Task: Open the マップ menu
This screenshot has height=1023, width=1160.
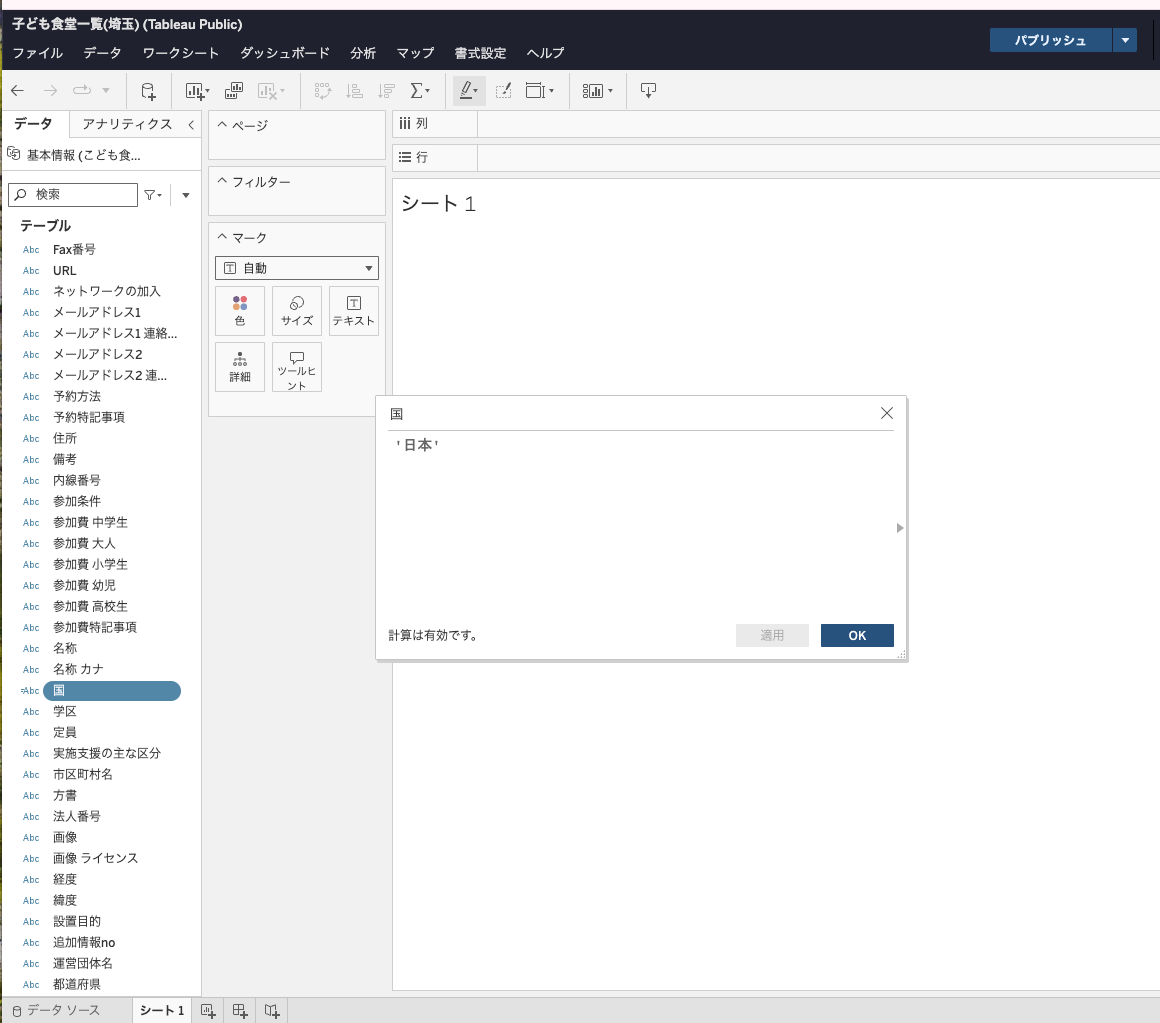Action: (415, 53)
